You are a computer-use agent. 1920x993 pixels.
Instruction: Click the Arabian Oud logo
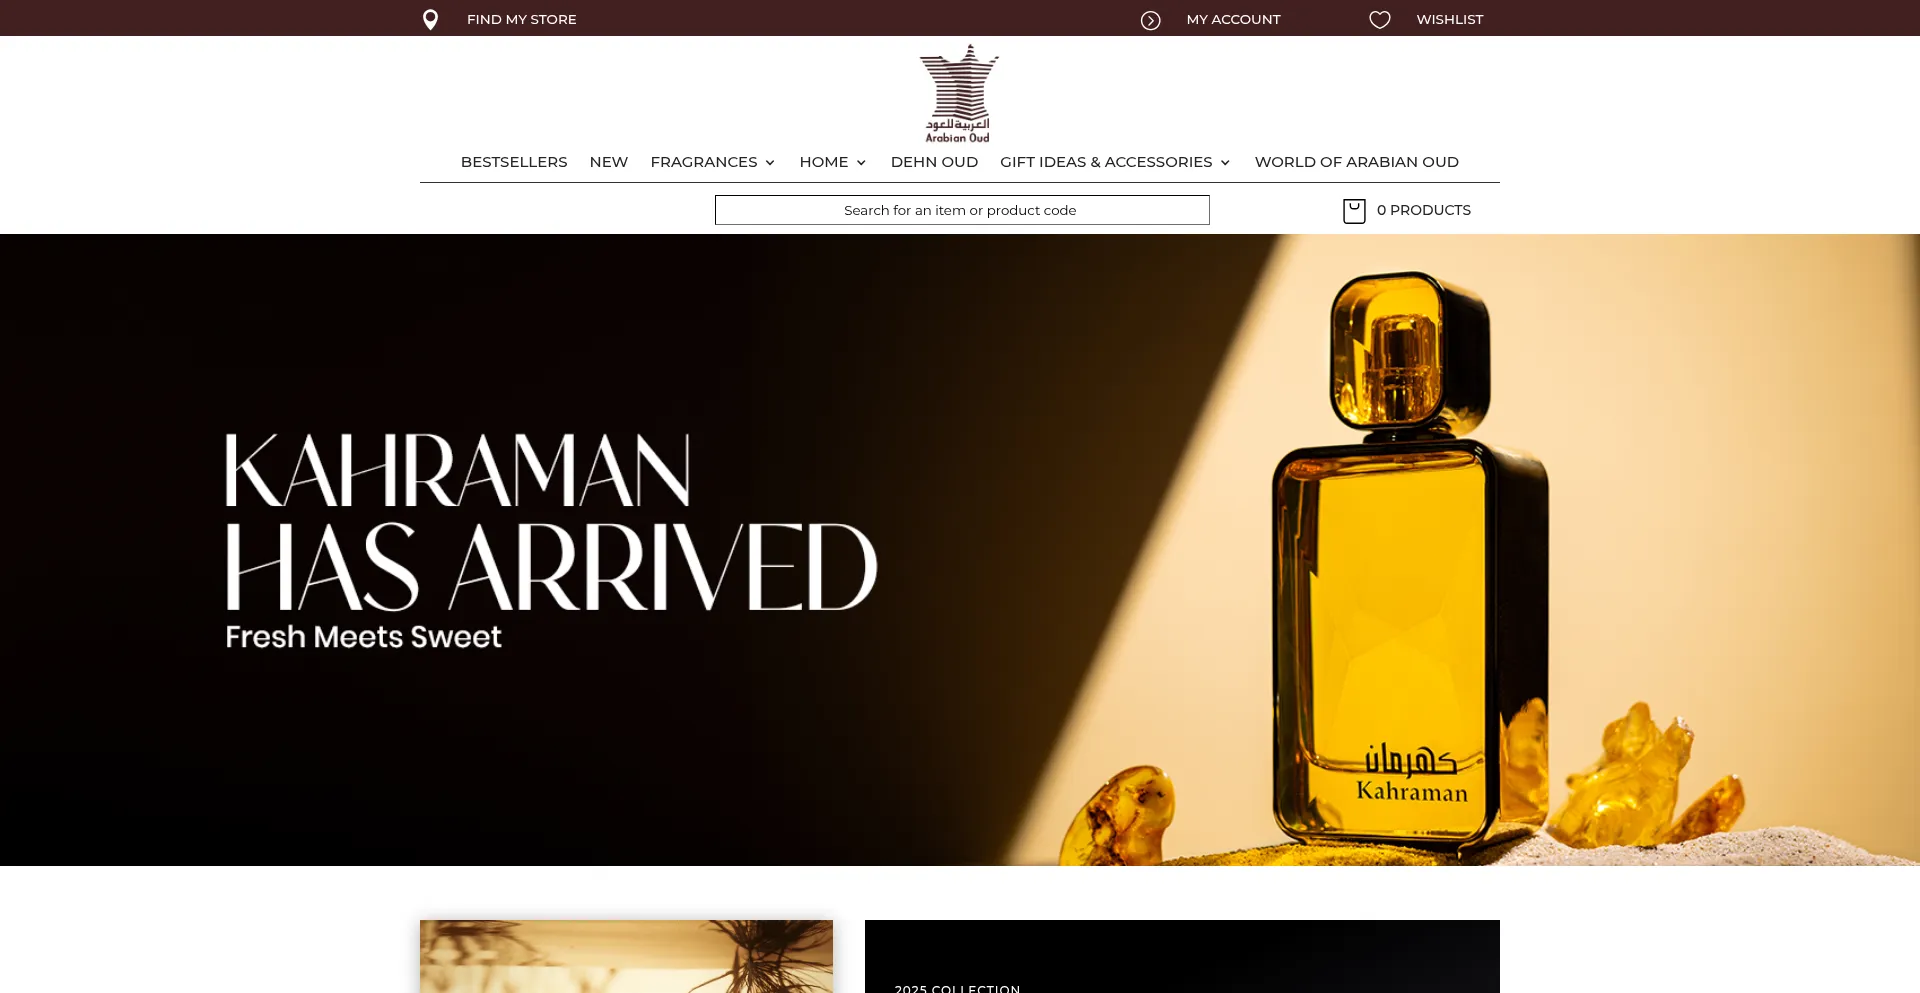pyautogui.click(x=959, y=94)
